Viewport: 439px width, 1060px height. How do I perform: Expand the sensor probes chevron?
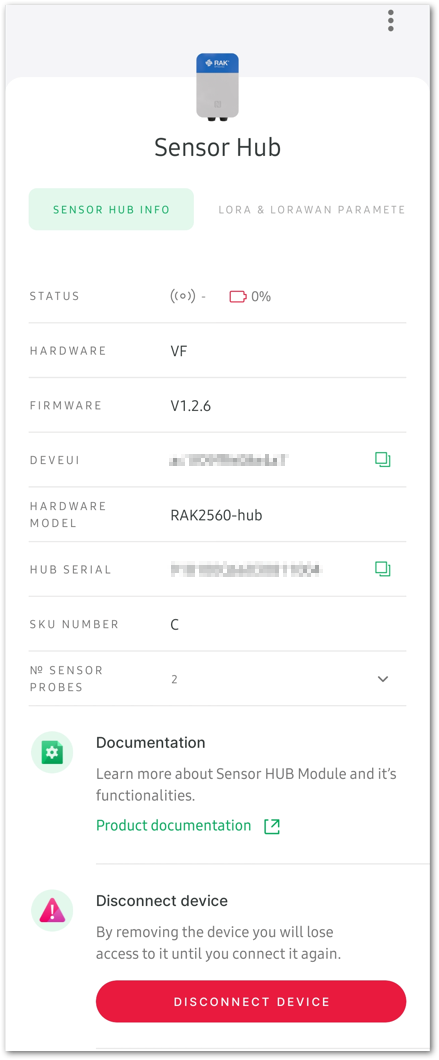click(383, 679)
